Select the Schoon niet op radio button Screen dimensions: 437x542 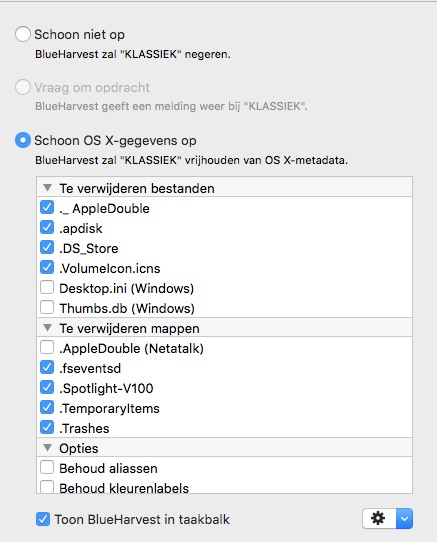[x=23, y=34]
